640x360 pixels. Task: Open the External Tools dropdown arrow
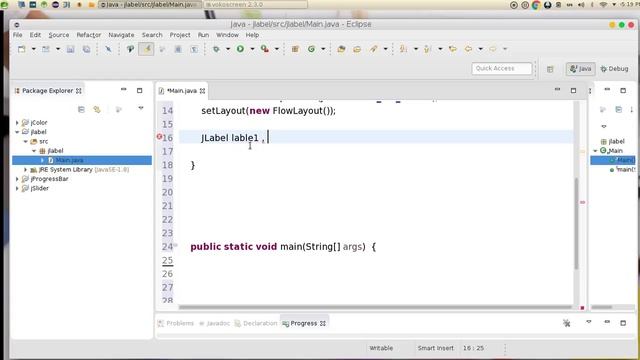click(277, 49)
